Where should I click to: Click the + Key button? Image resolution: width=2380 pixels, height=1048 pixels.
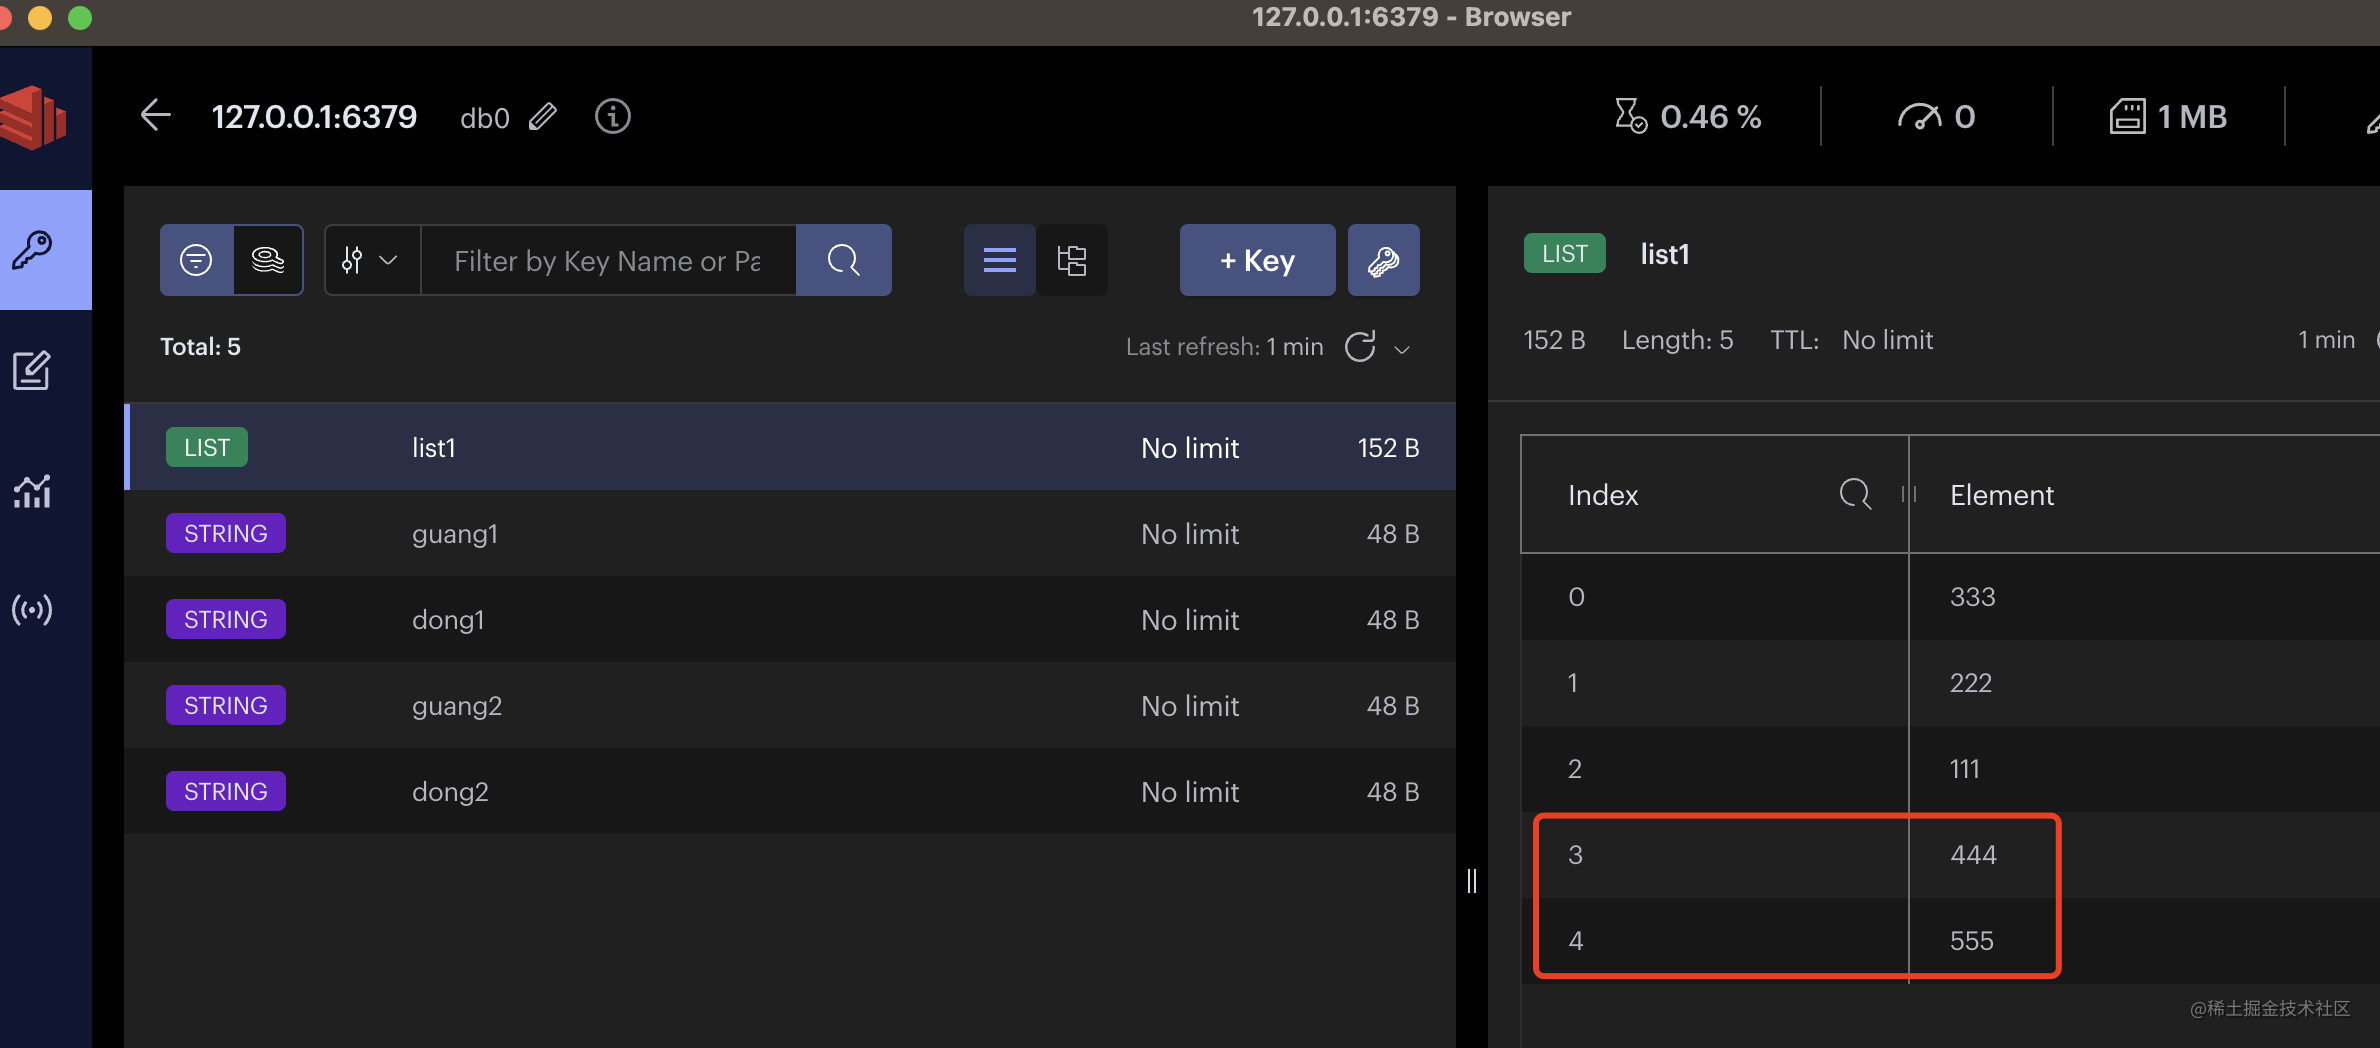[1257, 260]
